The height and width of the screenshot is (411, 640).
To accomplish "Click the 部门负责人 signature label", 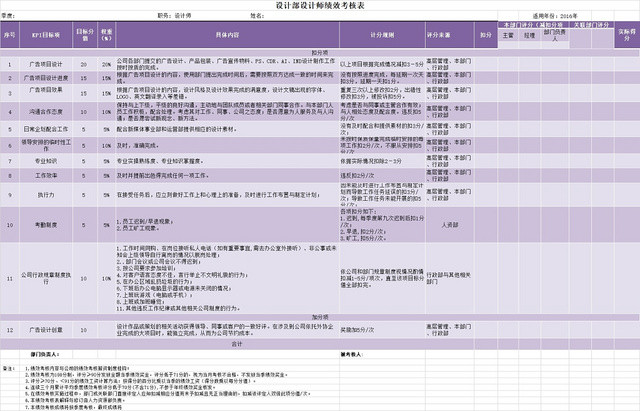I will click(x=45, y=354).
